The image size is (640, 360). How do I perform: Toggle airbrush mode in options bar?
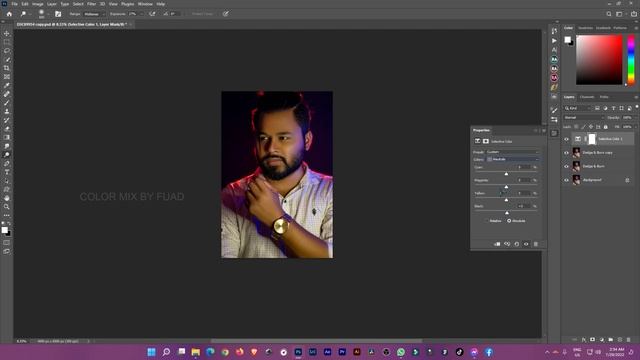tap(152, 14)
